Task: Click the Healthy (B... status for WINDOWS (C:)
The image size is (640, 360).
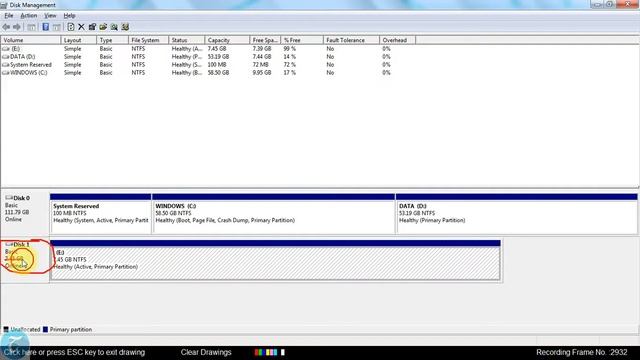Action: pyautogui.click(x=187, y=73)
